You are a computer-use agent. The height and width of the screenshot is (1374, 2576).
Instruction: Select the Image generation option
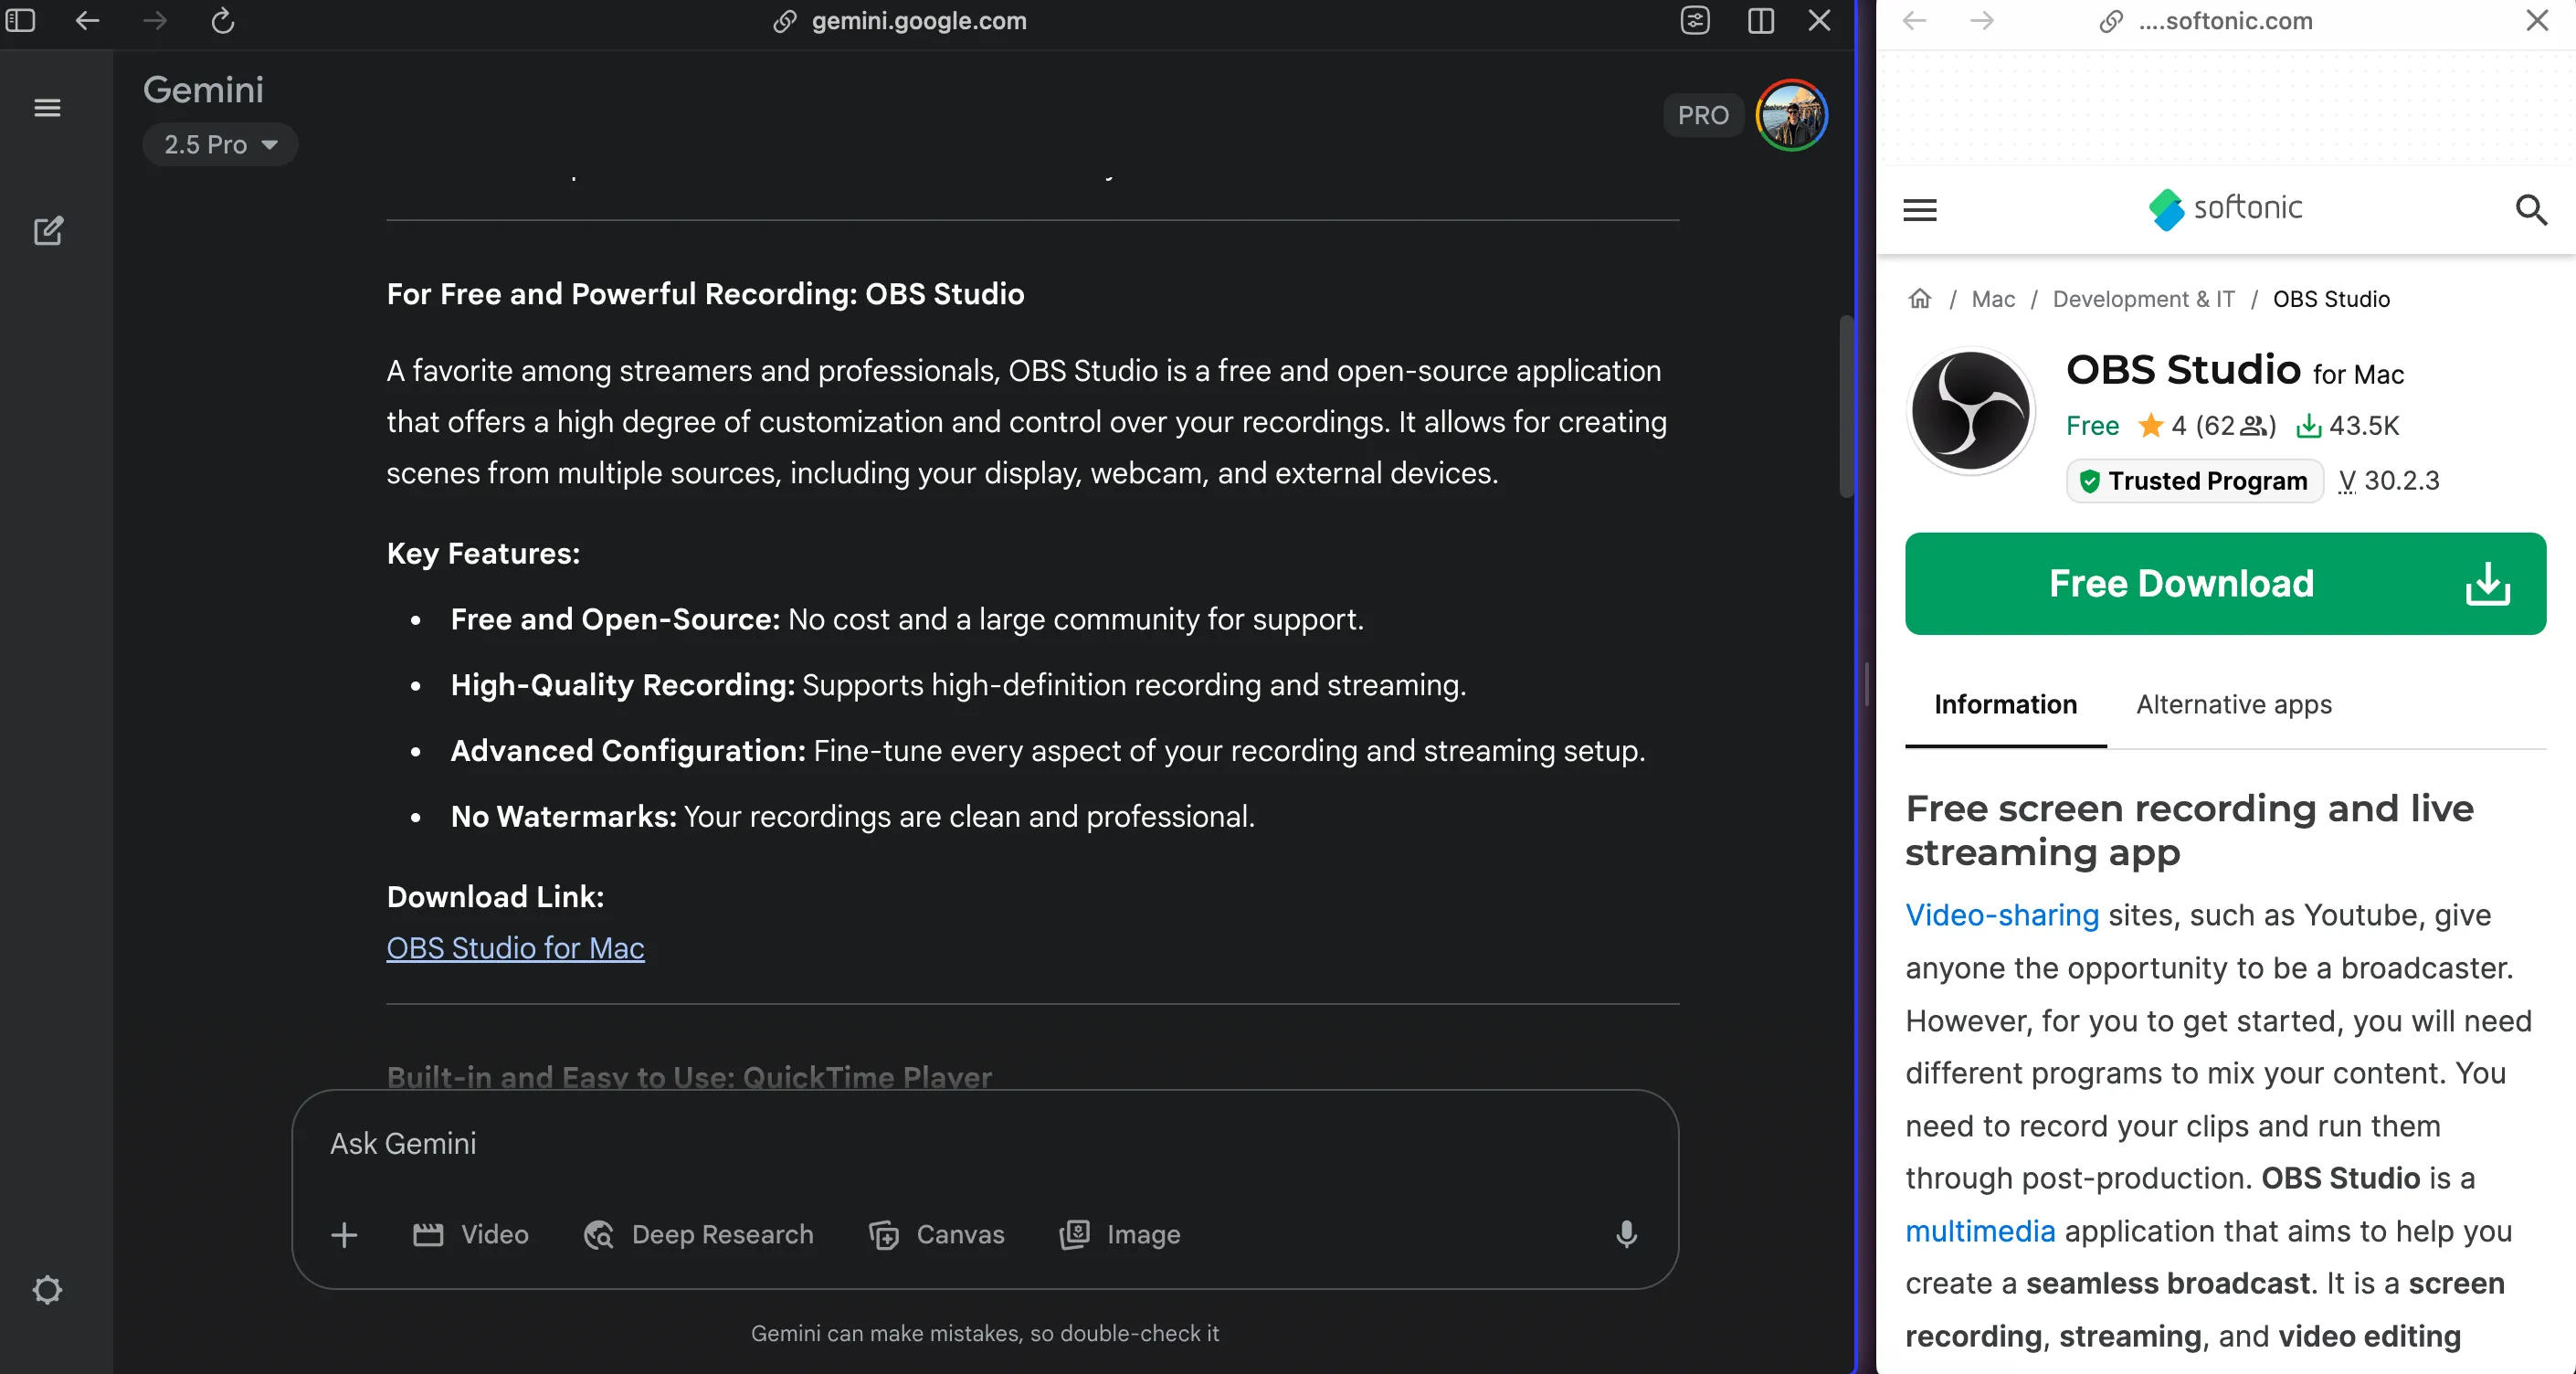(x=1119, y=1235)
